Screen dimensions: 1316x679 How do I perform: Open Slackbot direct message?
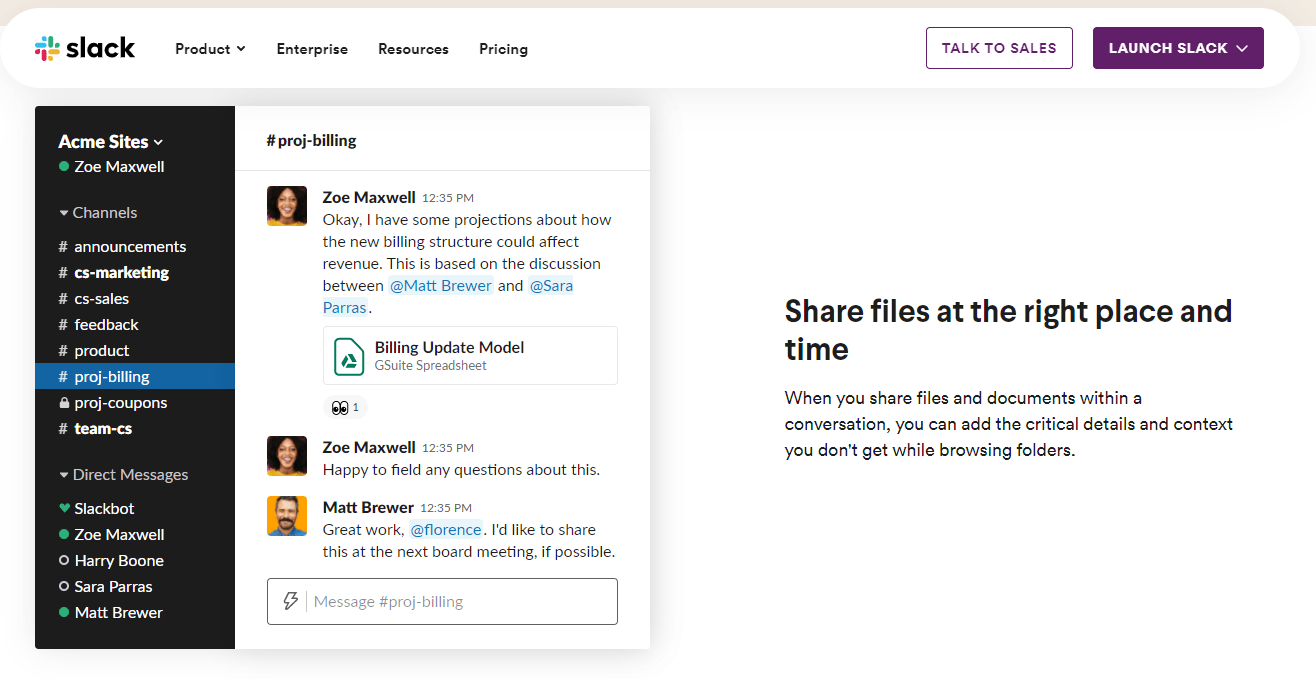[135, 509]
